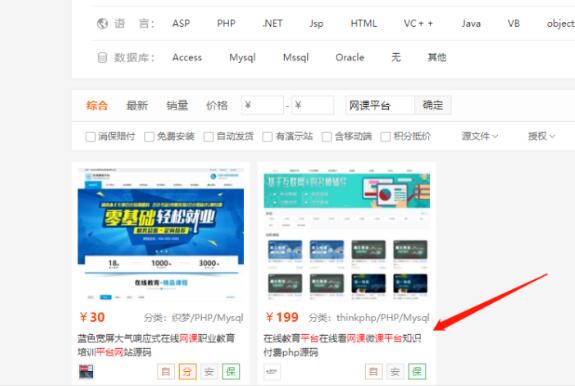Click the green 保 badge on ¥199 product

pos(417,372)
